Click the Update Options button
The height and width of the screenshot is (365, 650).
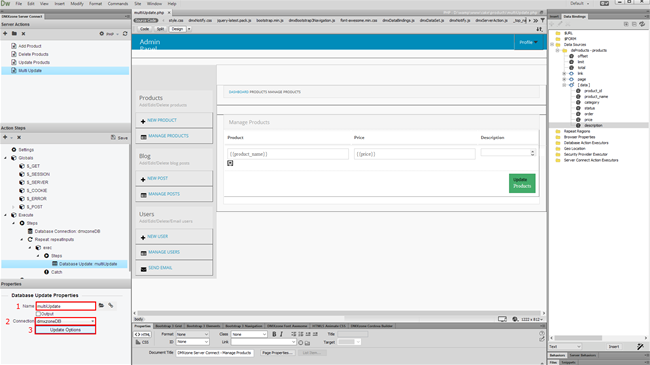65,330
